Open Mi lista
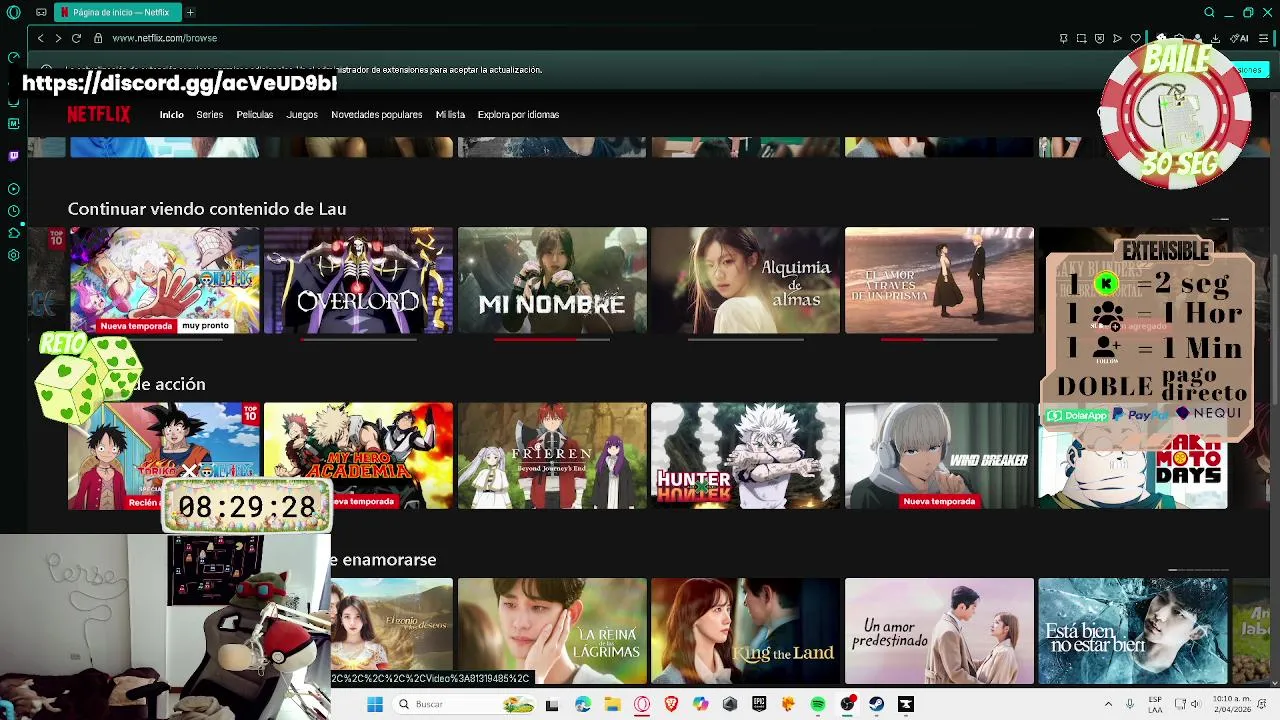This screenshot has height=720, width=1280. [x=450, y=114]
